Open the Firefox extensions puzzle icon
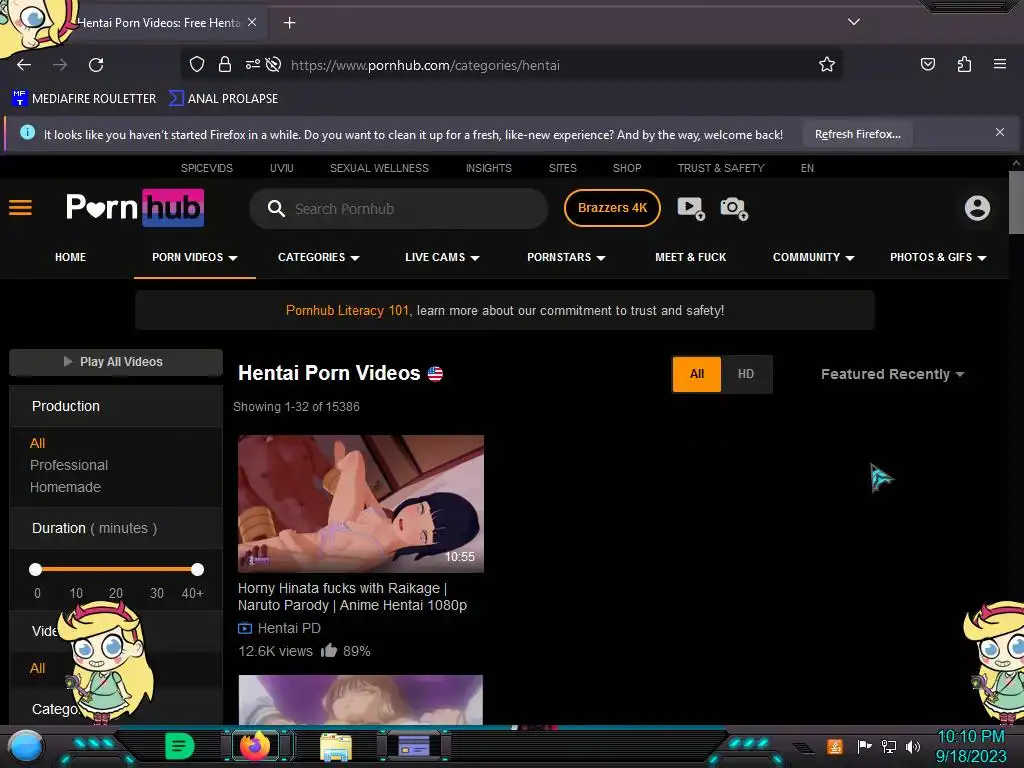This screenshot has height=768, width=1024. coord(964,64)
